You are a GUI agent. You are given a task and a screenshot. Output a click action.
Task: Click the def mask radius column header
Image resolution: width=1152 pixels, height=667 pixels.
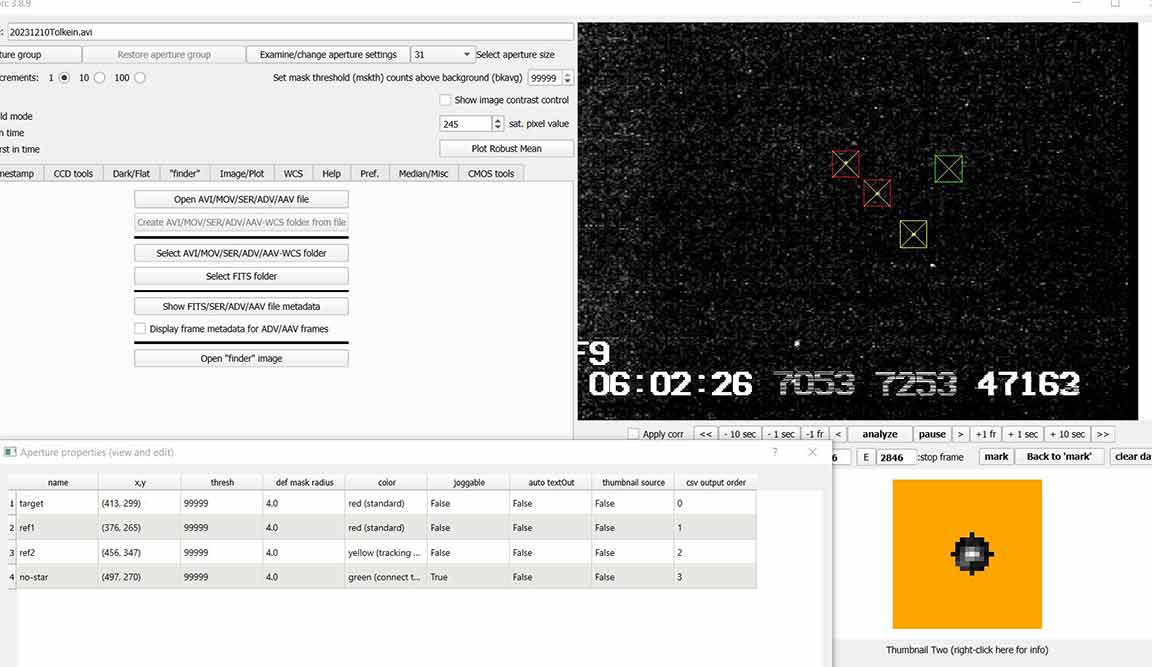[304, 483]
